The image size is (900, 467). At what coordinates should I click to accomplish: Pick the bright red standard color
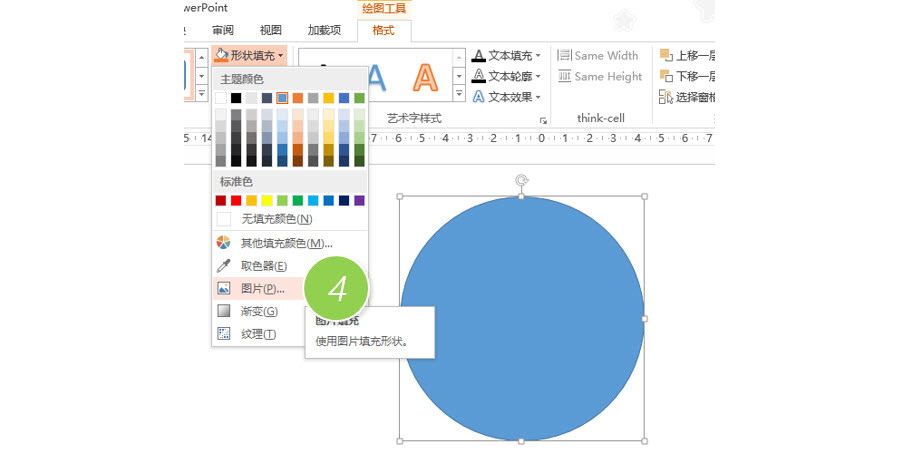coord(236,200)
